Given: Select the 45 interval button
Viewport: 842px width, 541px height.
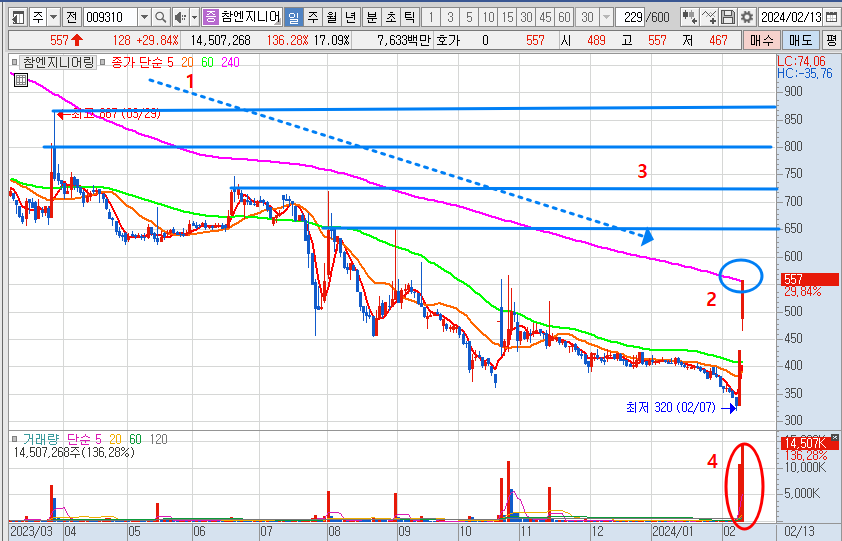Looking at the screenshot, I should [x=545, y=17].
